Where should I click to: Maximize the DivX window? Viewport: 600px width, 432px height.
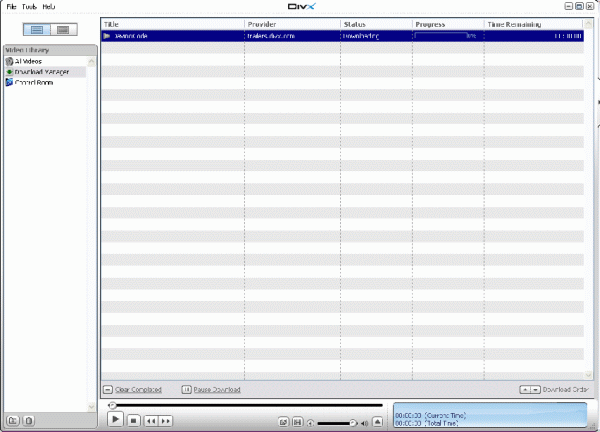579,6
